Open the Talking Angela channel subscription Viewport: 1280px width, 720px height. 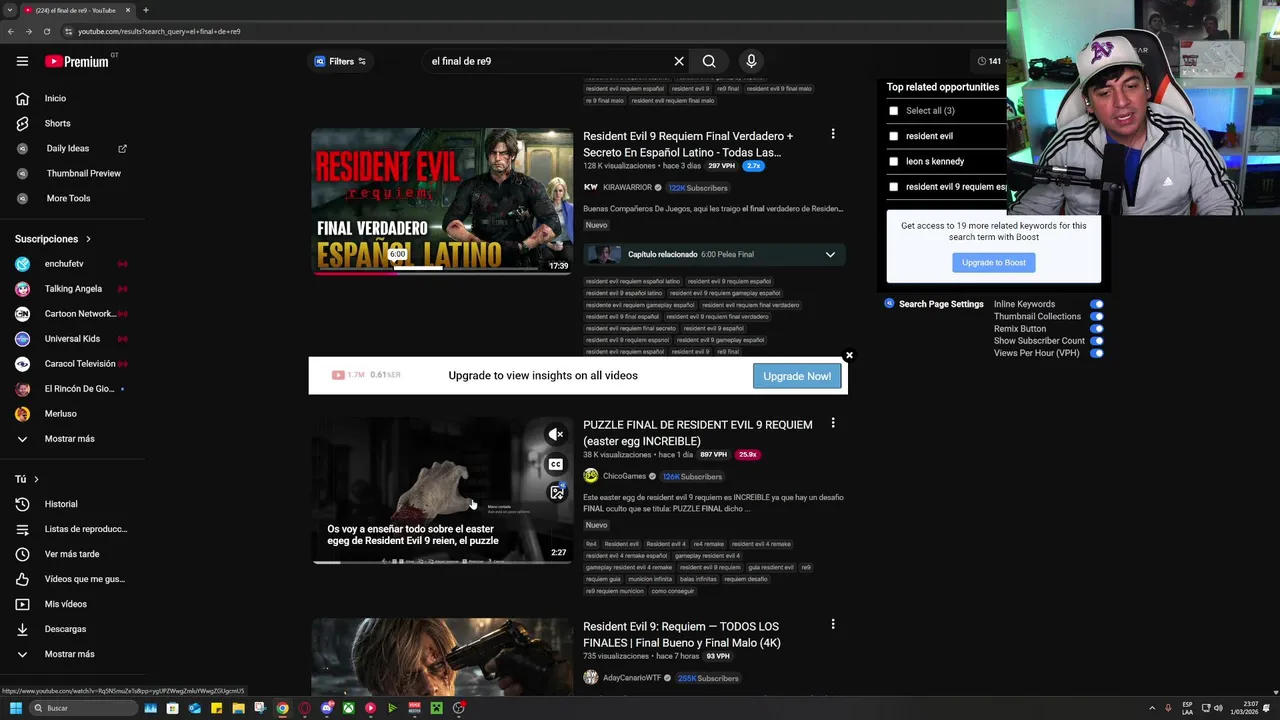point(73,289)
